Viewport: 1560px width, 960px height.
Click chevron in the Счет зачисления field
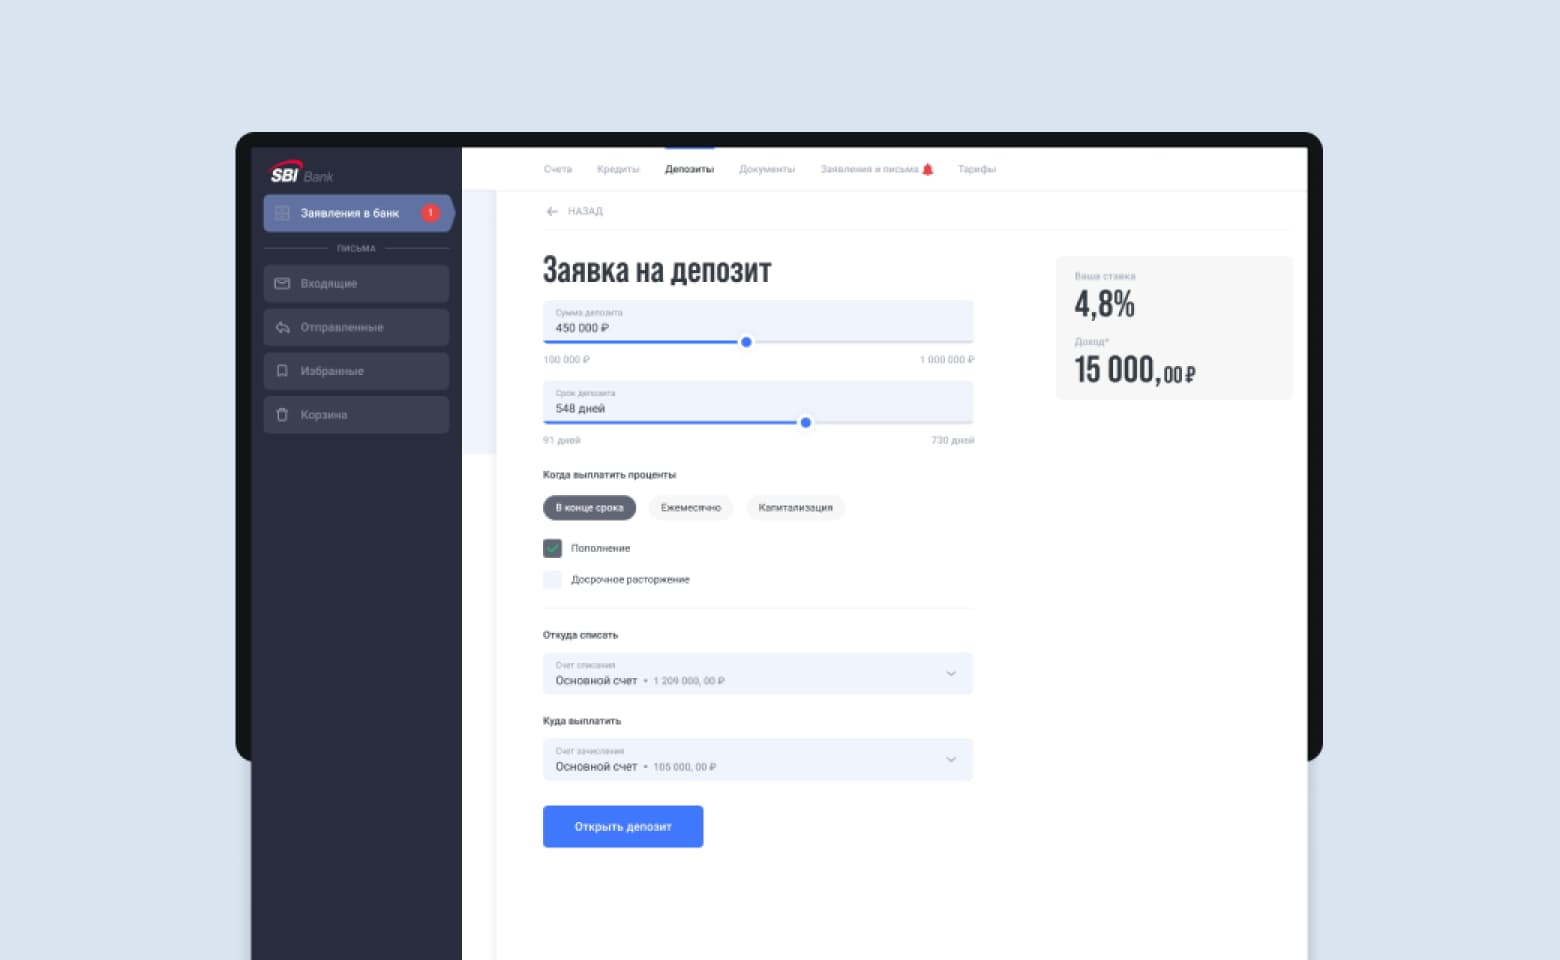point(951,759)
